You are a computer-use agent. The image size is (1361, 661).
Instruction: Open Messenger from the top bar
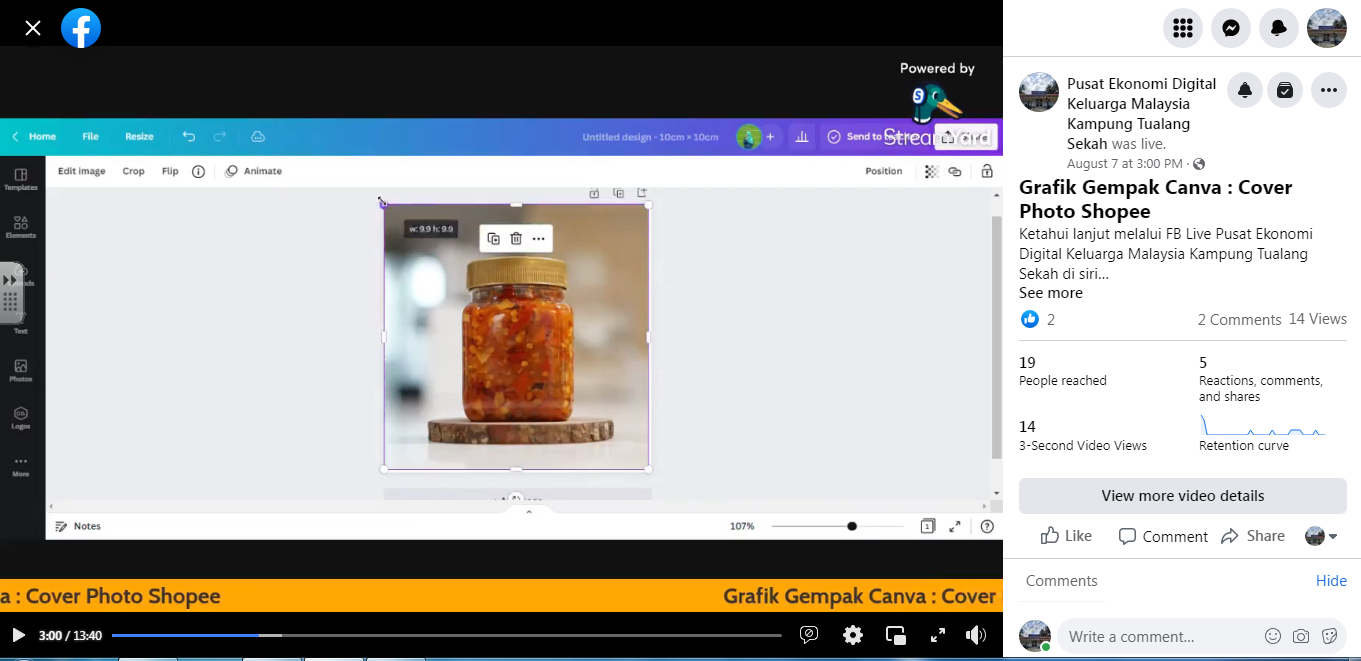[x=1231, y=28]
